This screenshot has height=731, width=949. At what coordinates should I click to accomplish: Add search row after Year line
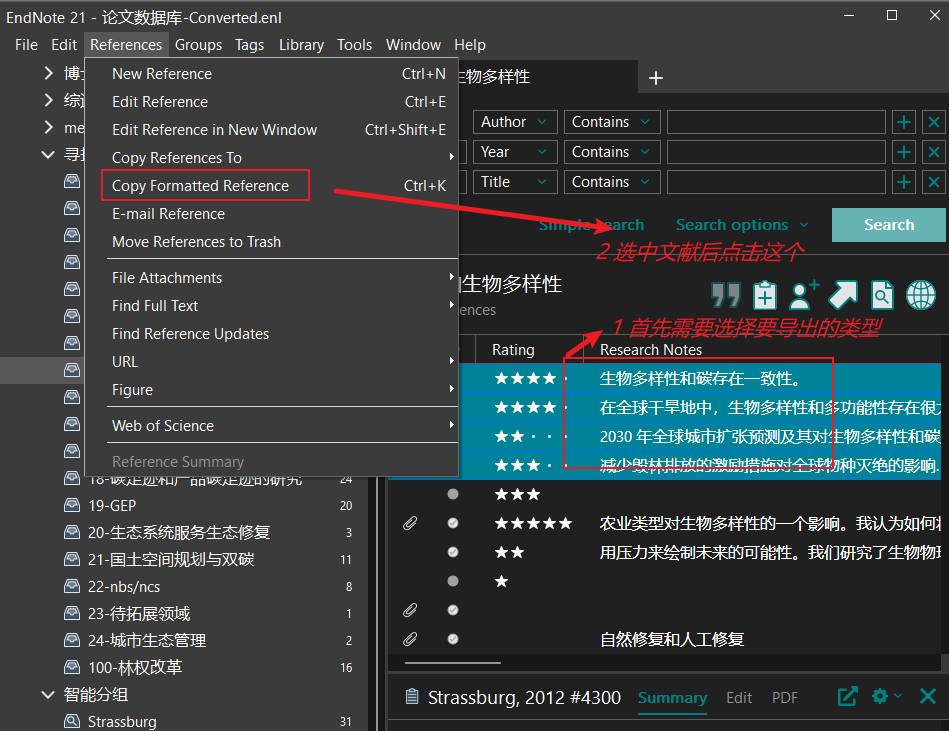point(904,152)
